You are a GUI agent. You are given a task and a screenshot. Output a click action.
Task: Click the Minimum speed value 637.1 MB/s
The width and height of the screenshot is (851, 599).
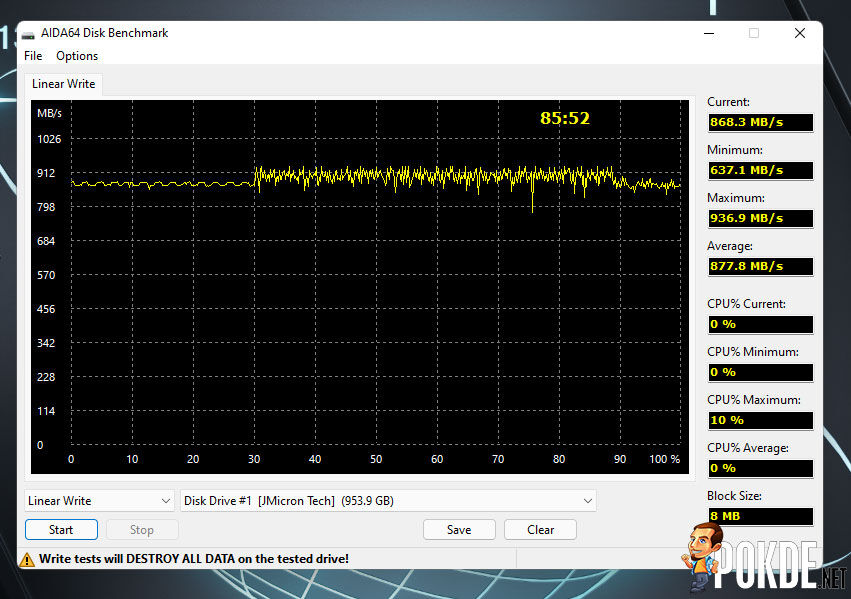[x=760, y=170]
